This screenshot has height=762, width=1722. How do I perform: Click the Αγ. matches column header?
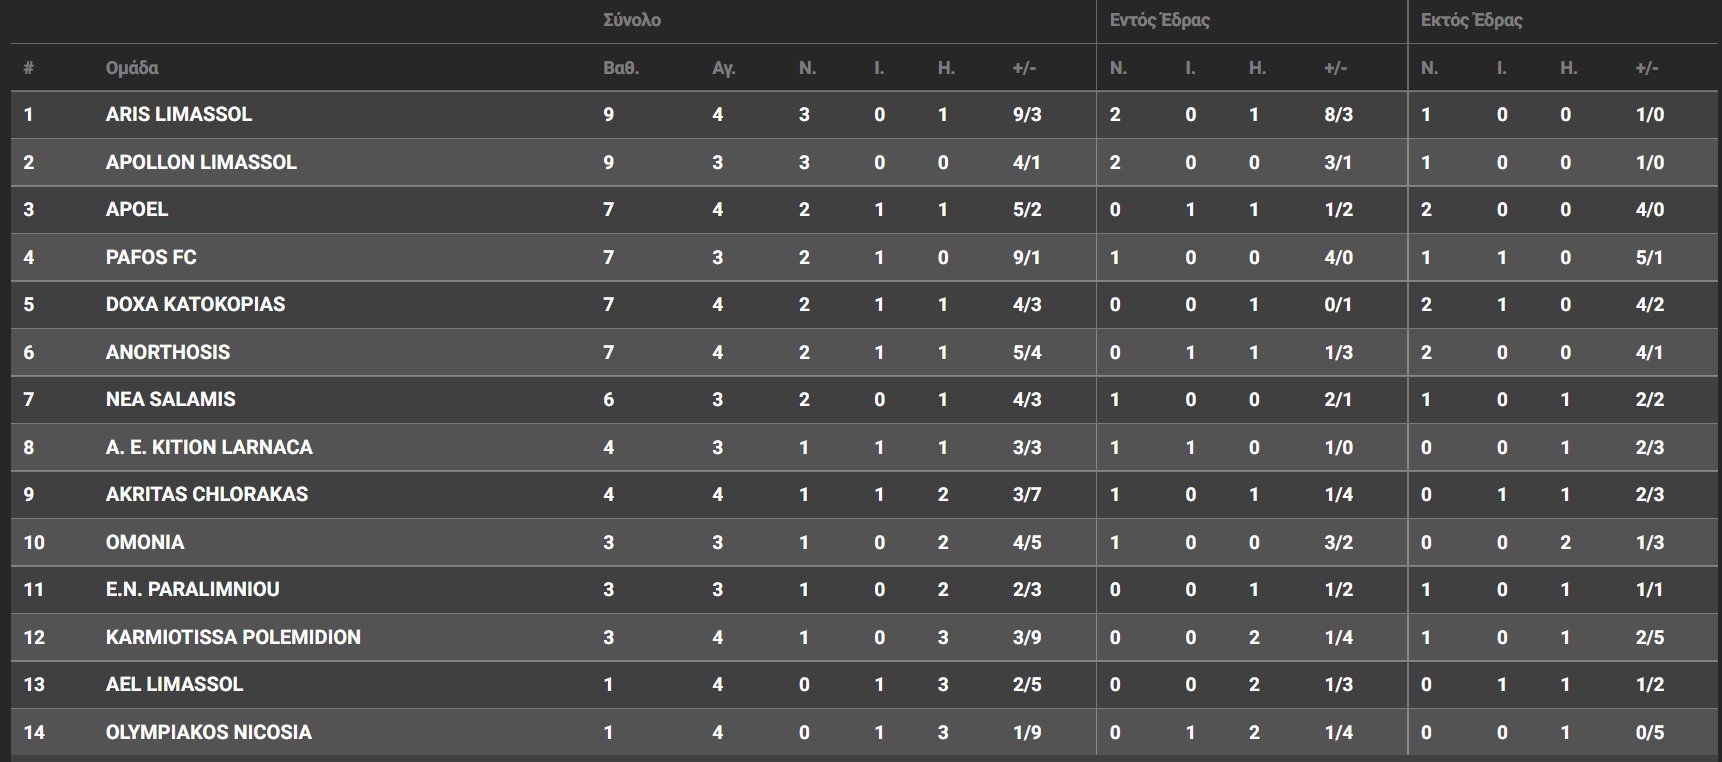(723, 68)
